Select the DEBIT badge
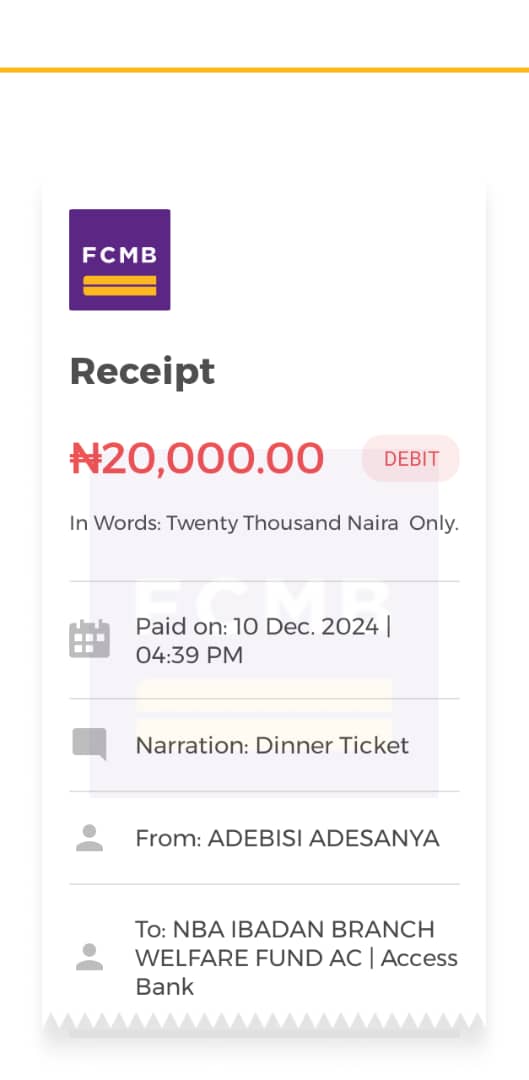This screenshot has width=529, height=1080. [x=411, y=459]
